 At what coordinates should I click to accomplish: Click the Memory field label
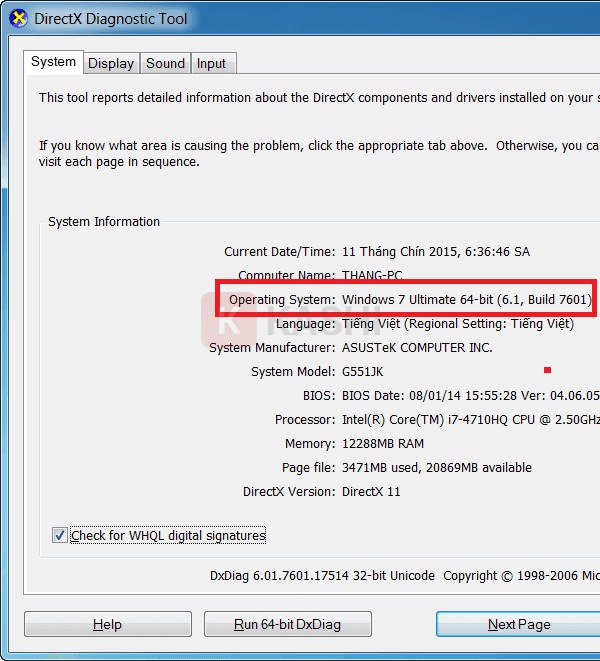[310, 444]
